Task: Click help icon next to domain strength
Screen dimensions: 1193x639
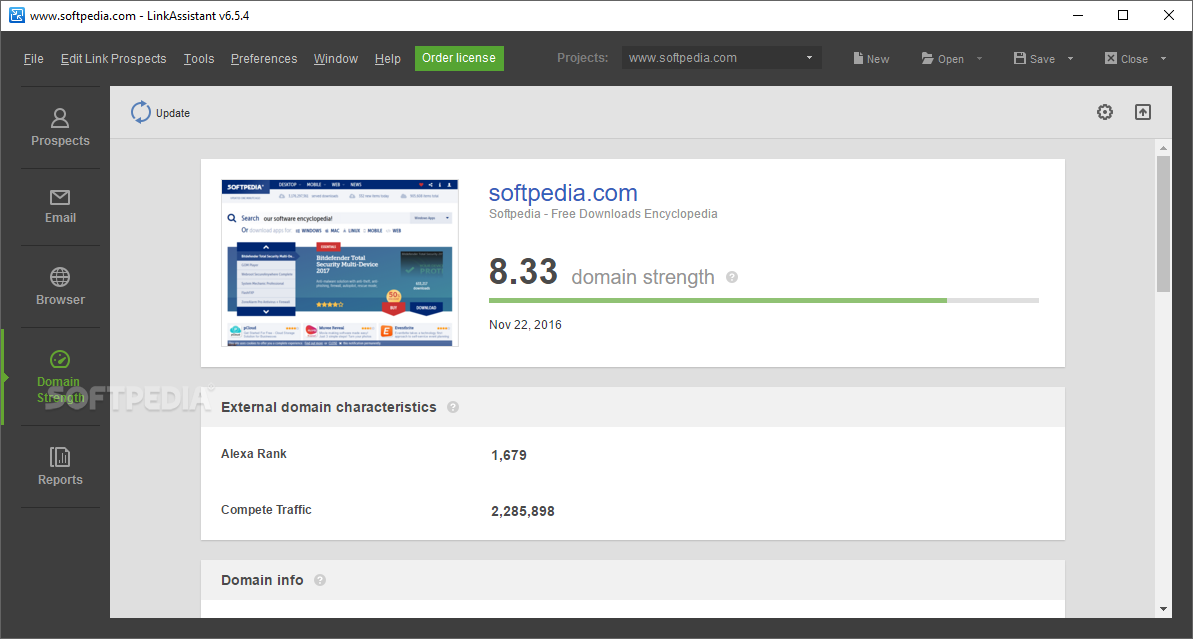Action: click(732, 278)
